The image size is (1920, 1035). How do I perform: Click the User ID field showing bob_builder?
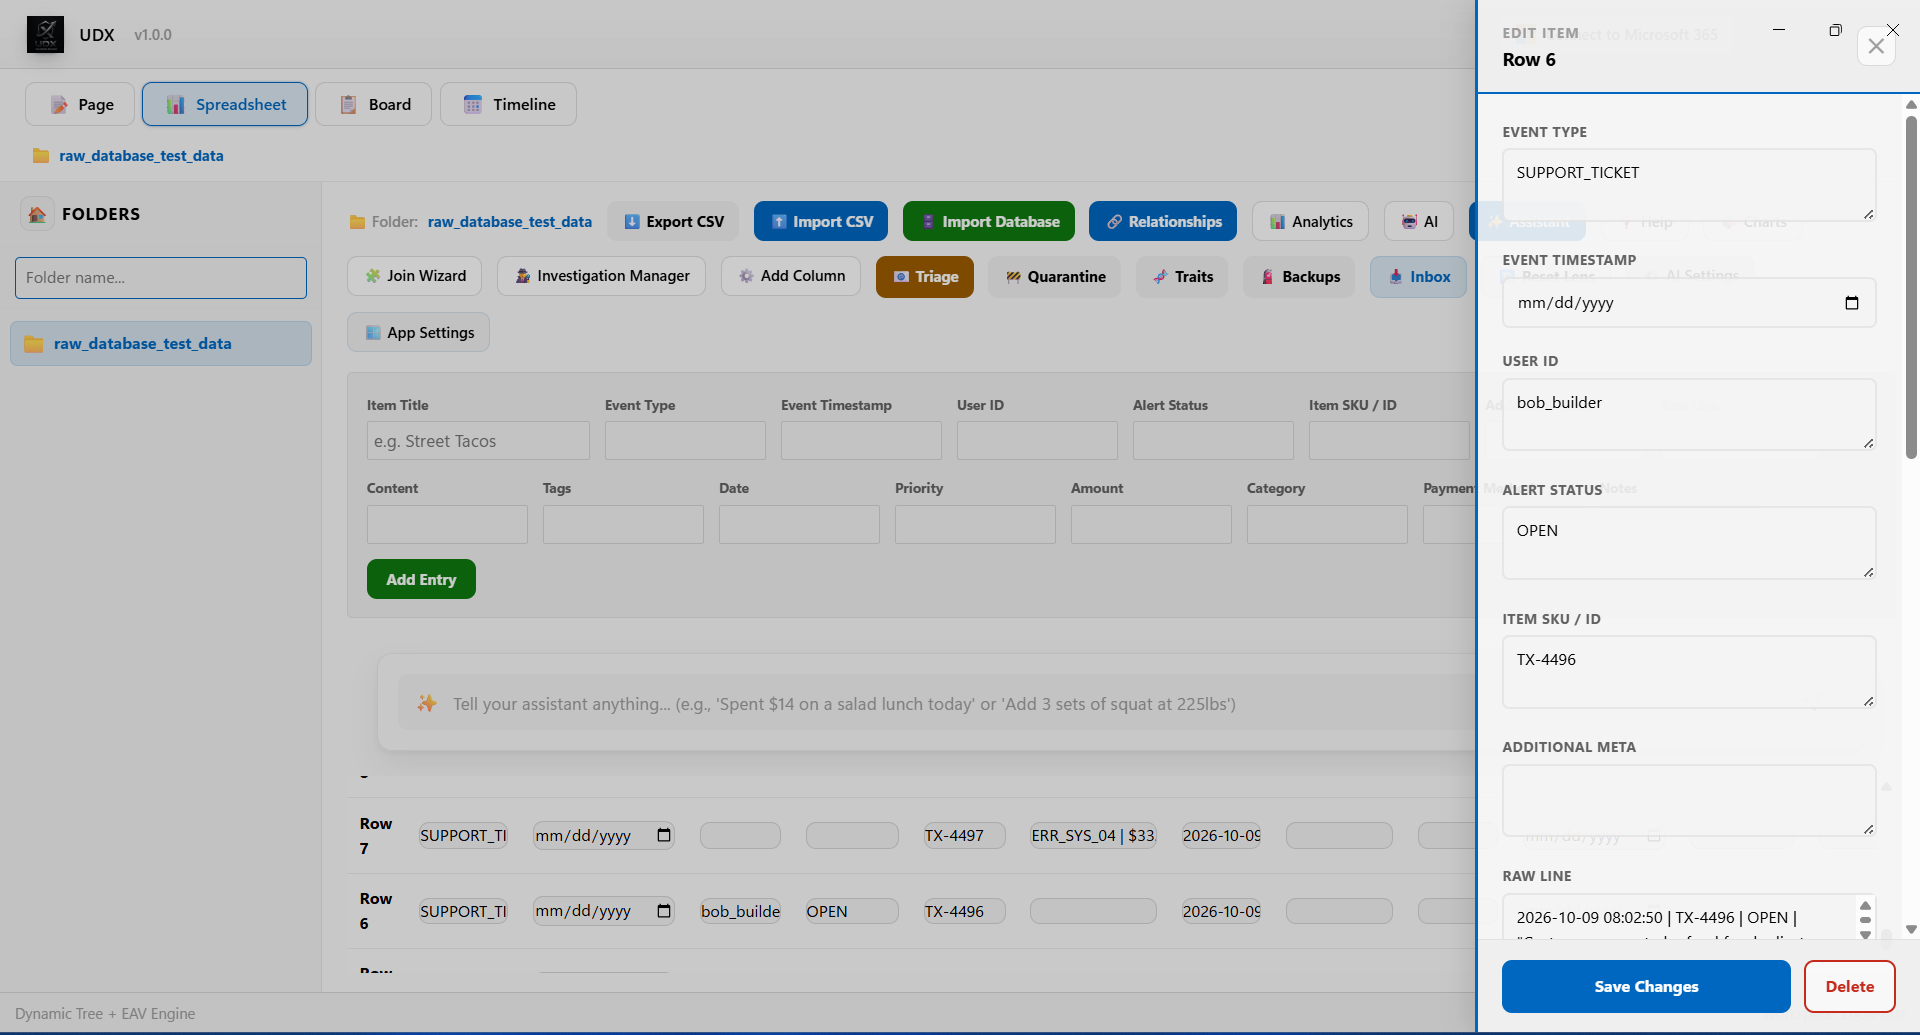click(1689, 414)
